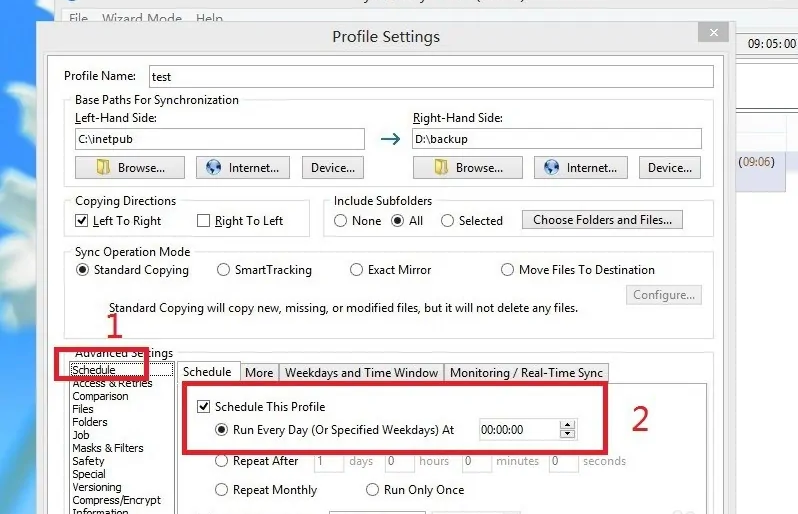
Task: Click the Right-Hand Side path field
Action: click(557, 139)
